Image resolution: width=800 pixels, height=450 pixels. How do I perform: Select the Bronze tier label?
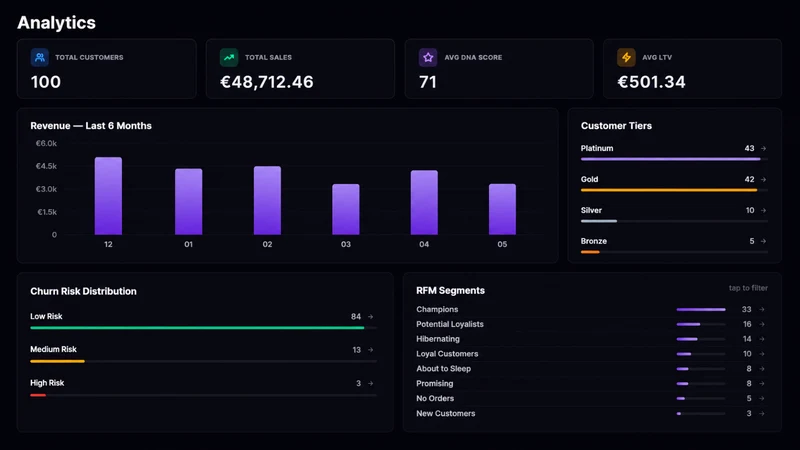(x=593, y=241)
